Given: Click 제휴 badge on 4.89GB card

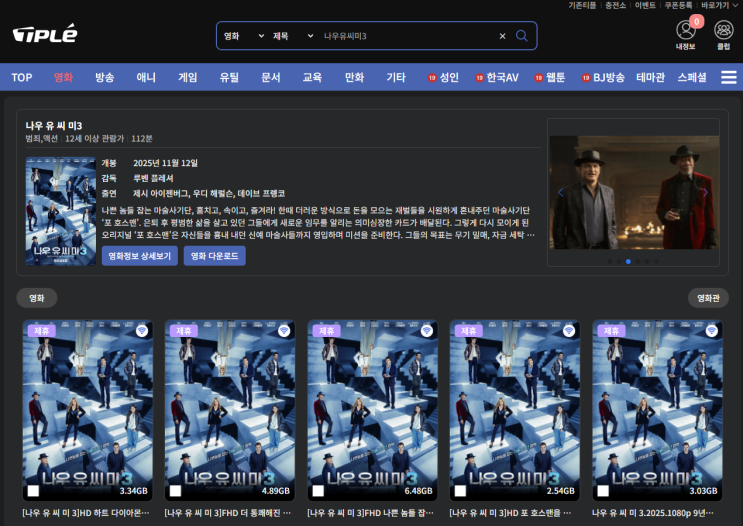Looking at the screenshot, I should 184,331.
